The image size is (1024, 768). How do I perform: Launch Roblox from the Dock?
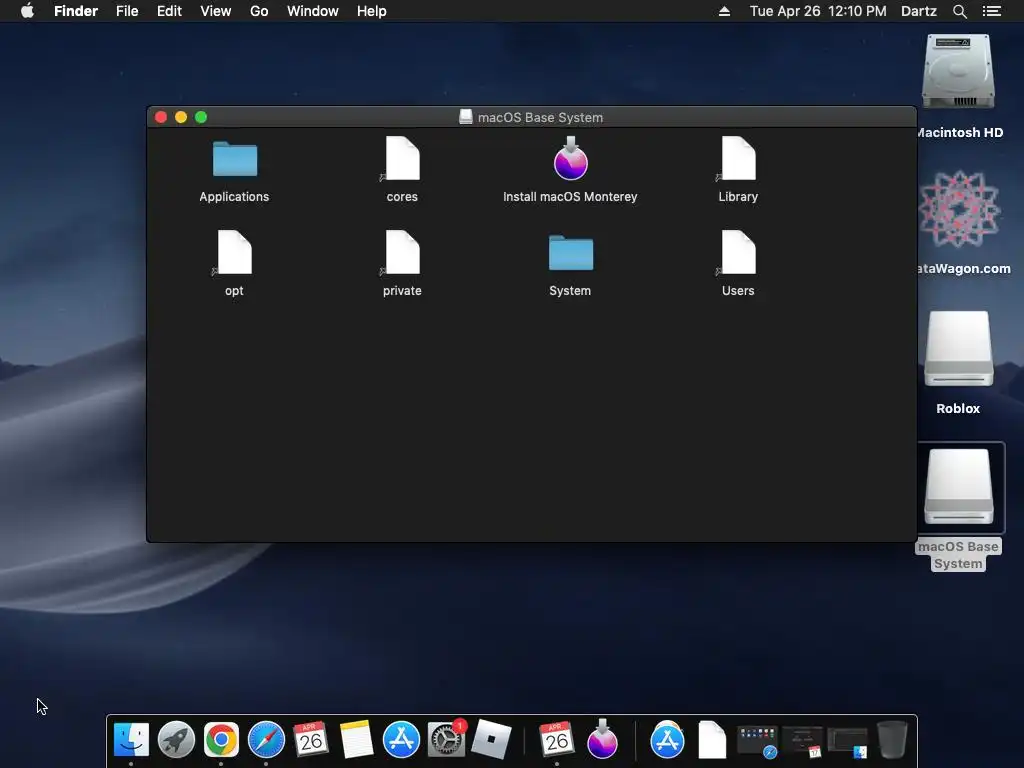[491, 740]
